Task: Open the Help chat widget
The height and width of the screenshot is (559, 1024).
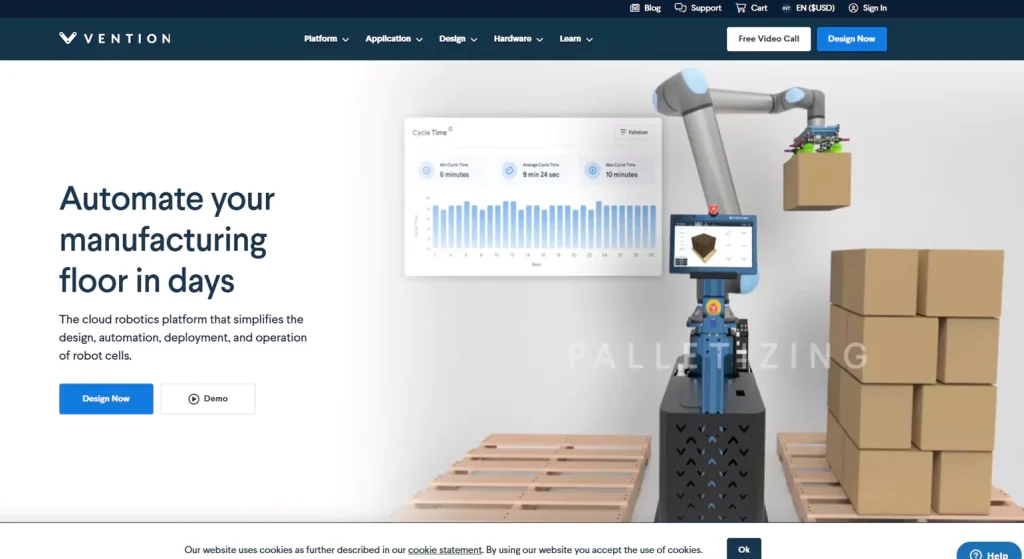Action: 989,552
